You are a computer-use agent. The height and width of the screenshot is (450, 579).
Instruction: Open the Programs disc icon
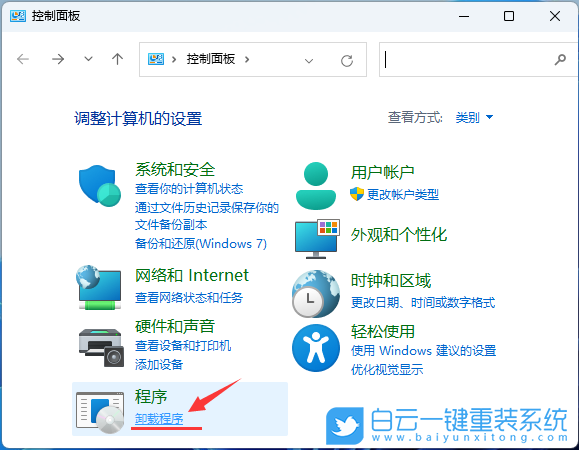click(x=100, y=412)
